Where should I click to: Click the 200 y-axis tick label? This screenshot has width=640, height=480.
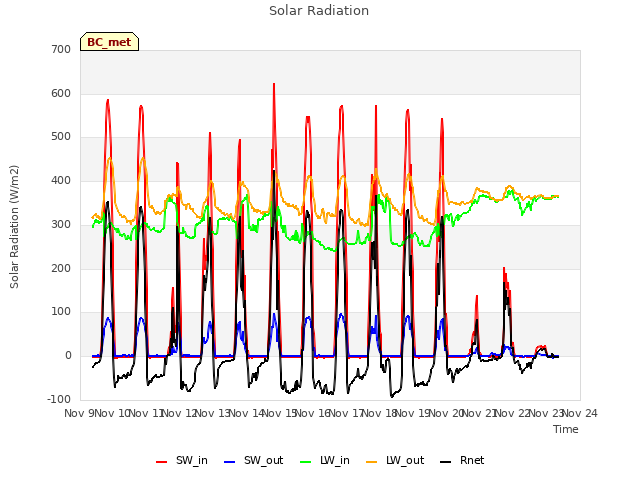61,269
